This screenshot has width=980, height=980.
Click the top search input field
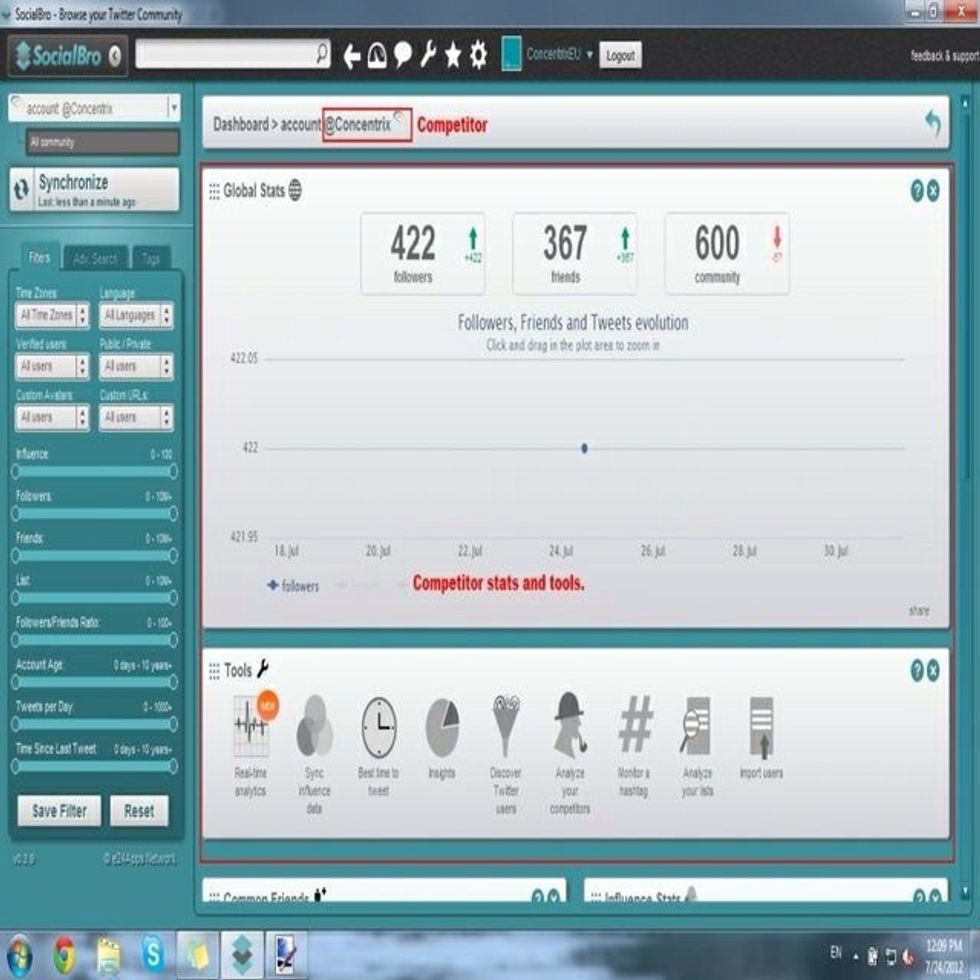[x=225, y=55]
